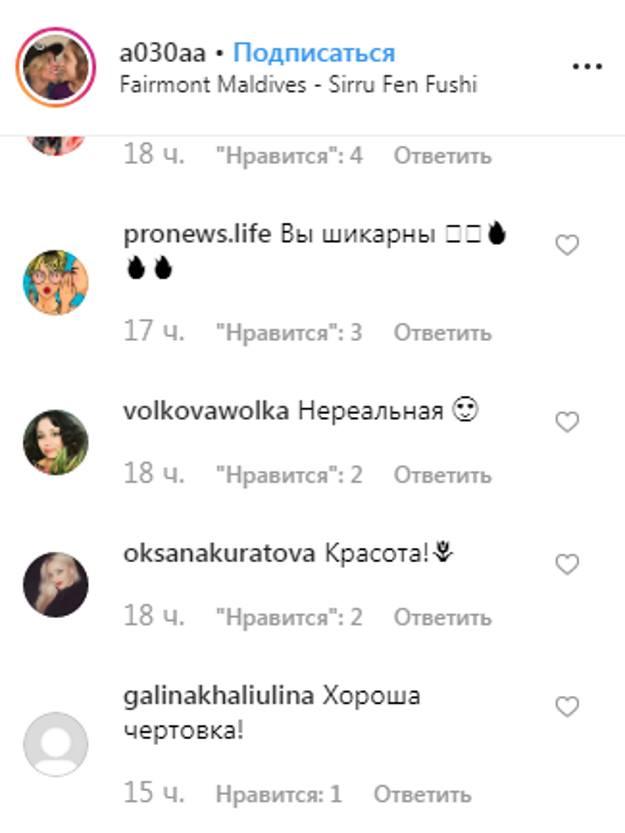
Task: Open a030aa profile picture story
Action: pos(56,67)
